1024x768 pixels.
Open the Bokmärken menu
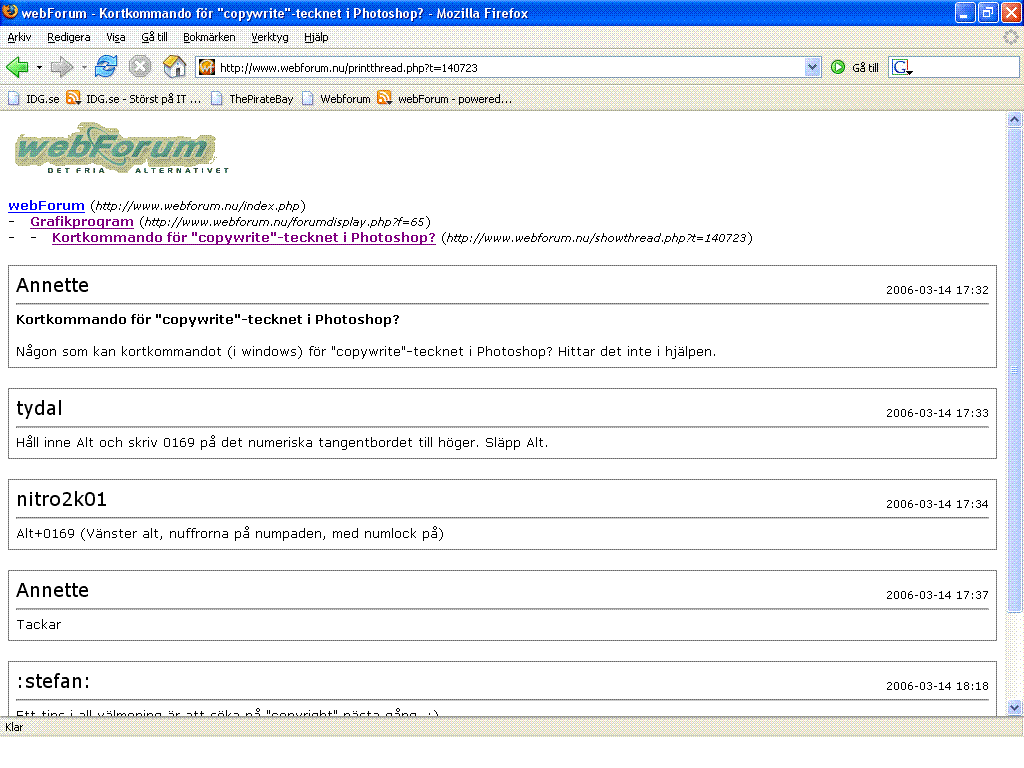209,37
